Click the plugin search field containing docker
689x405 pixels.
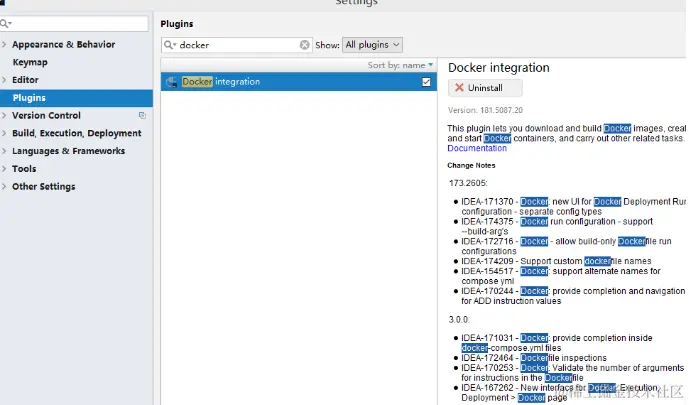[237, 45]
